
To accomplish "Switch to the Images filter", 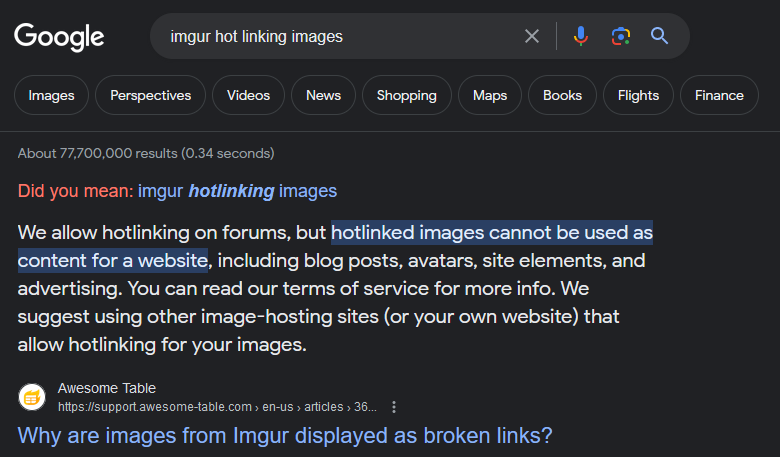I will coord(51,96).
